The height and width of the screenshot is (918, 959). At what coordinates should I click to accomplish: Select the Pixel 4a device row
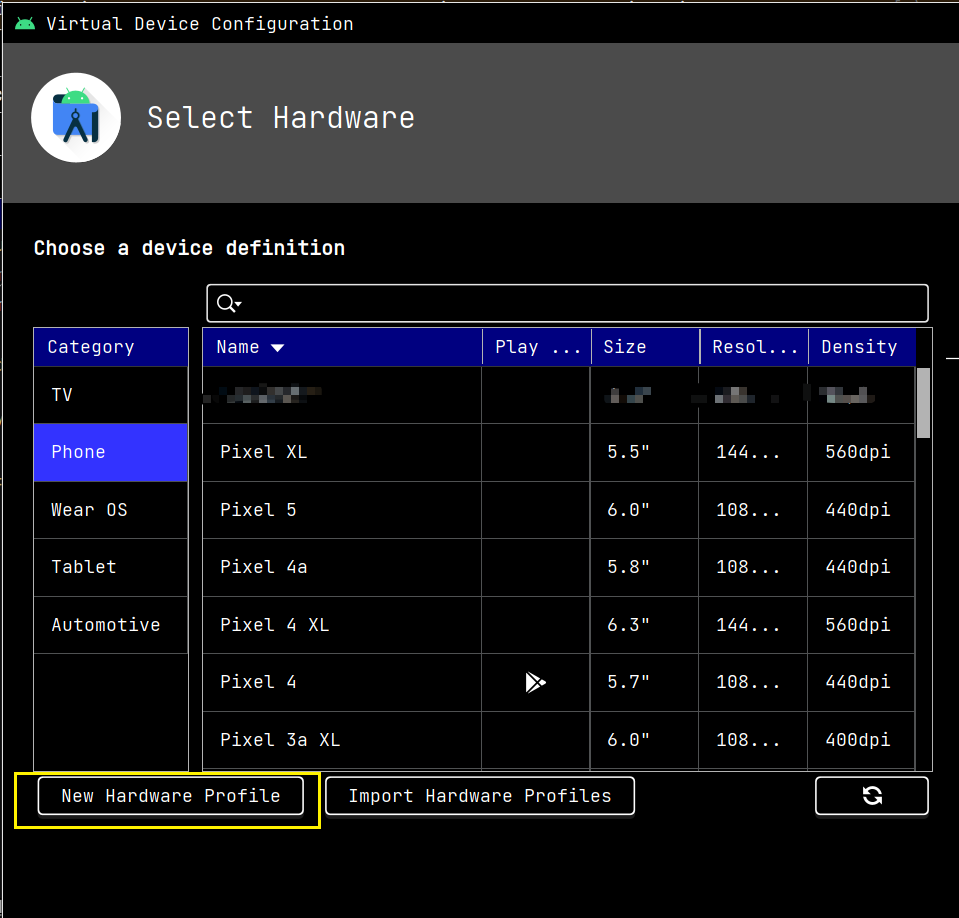click(x=558, y=567)
